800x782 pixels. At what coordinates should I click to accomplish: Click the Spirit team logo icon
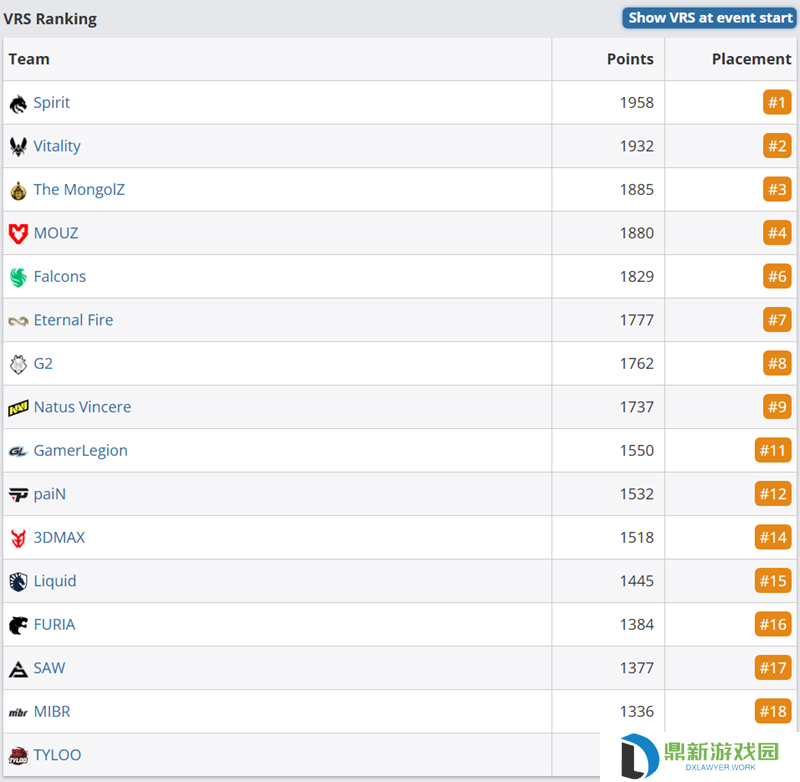pyautogui.click(x=18, y=104)
